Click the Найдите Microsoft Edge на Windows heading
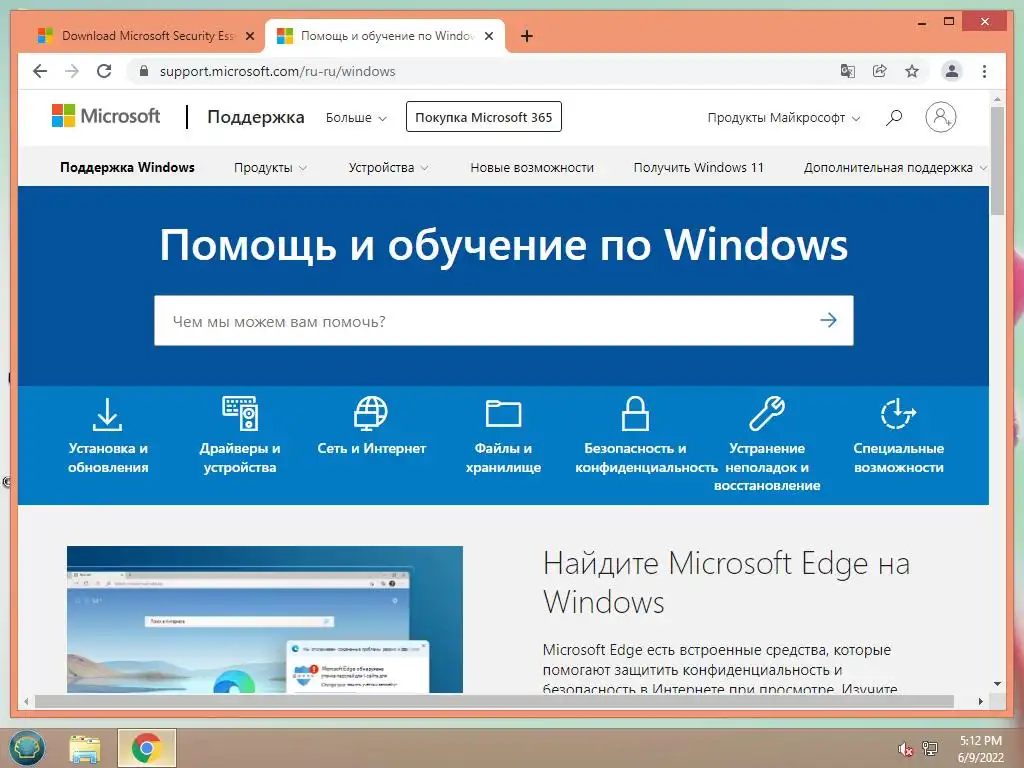The height and width of the screenshot is (768, 1024). (726, 583)
